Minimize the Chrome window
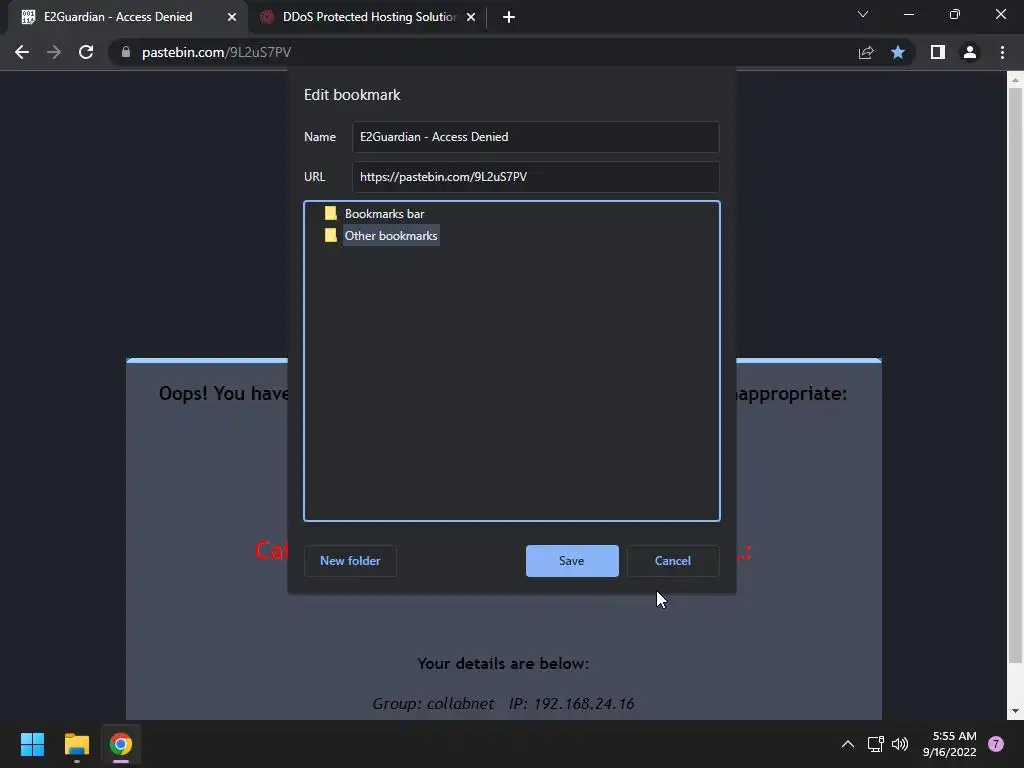The width and height of the screenshot is (1024, 768). coord(908,14)
